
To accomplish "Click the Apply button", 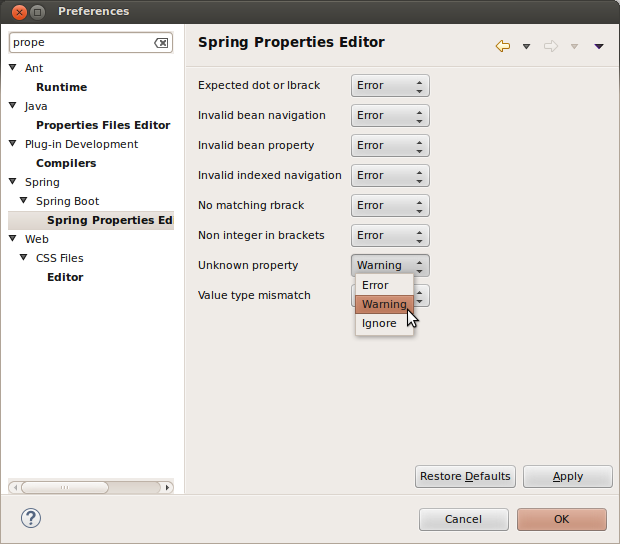I will [567, 476].
